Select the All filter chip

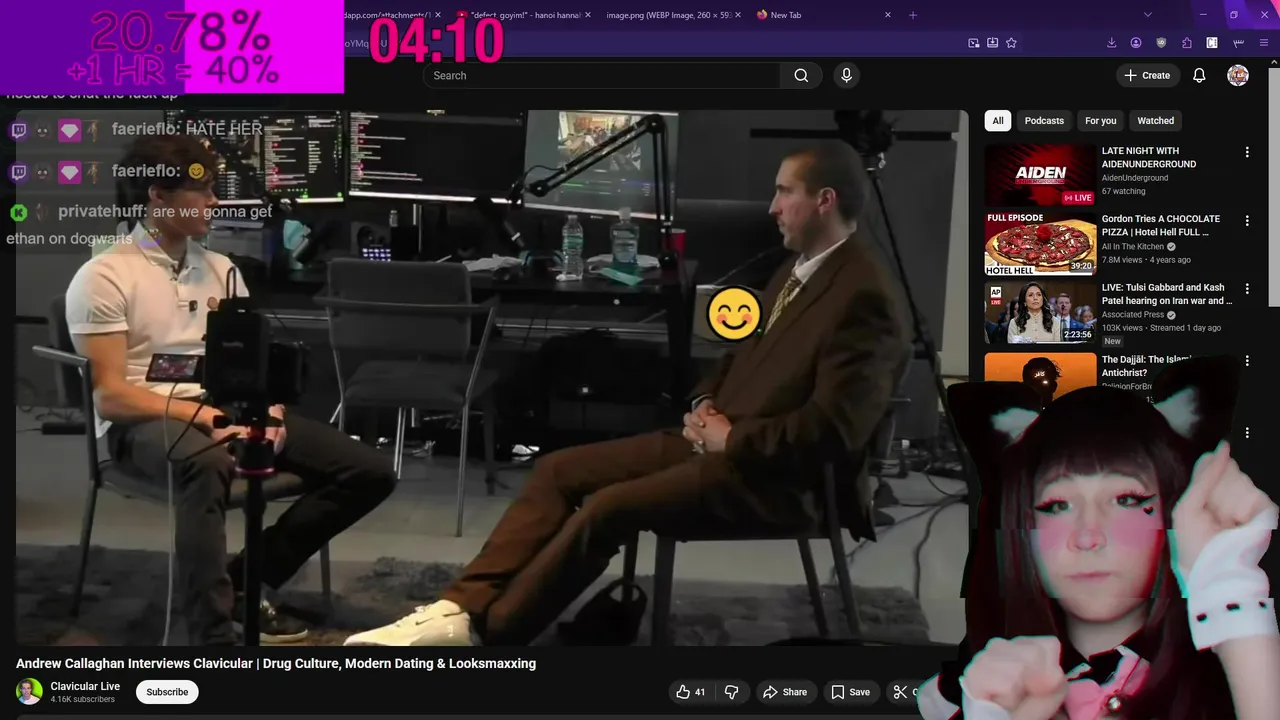tap(997, 121)
